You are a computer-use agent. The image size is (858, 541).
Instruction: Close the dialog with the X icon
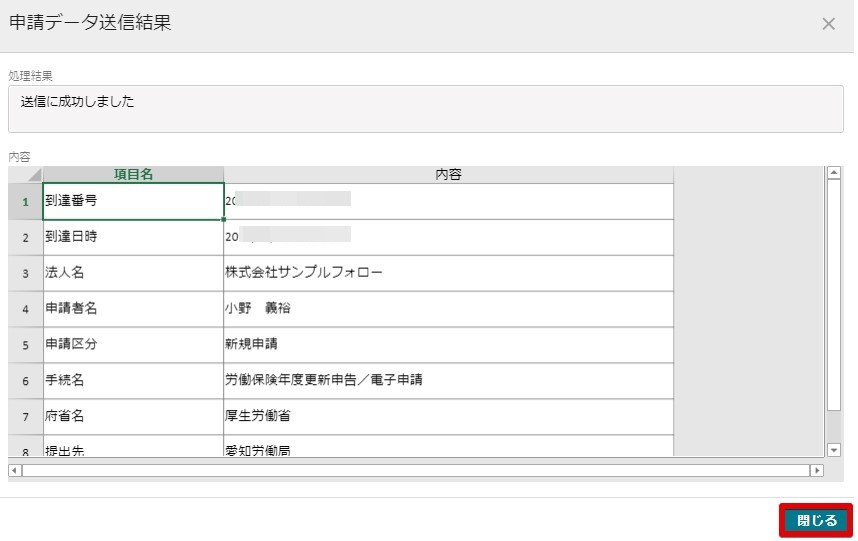click(828, 24)
